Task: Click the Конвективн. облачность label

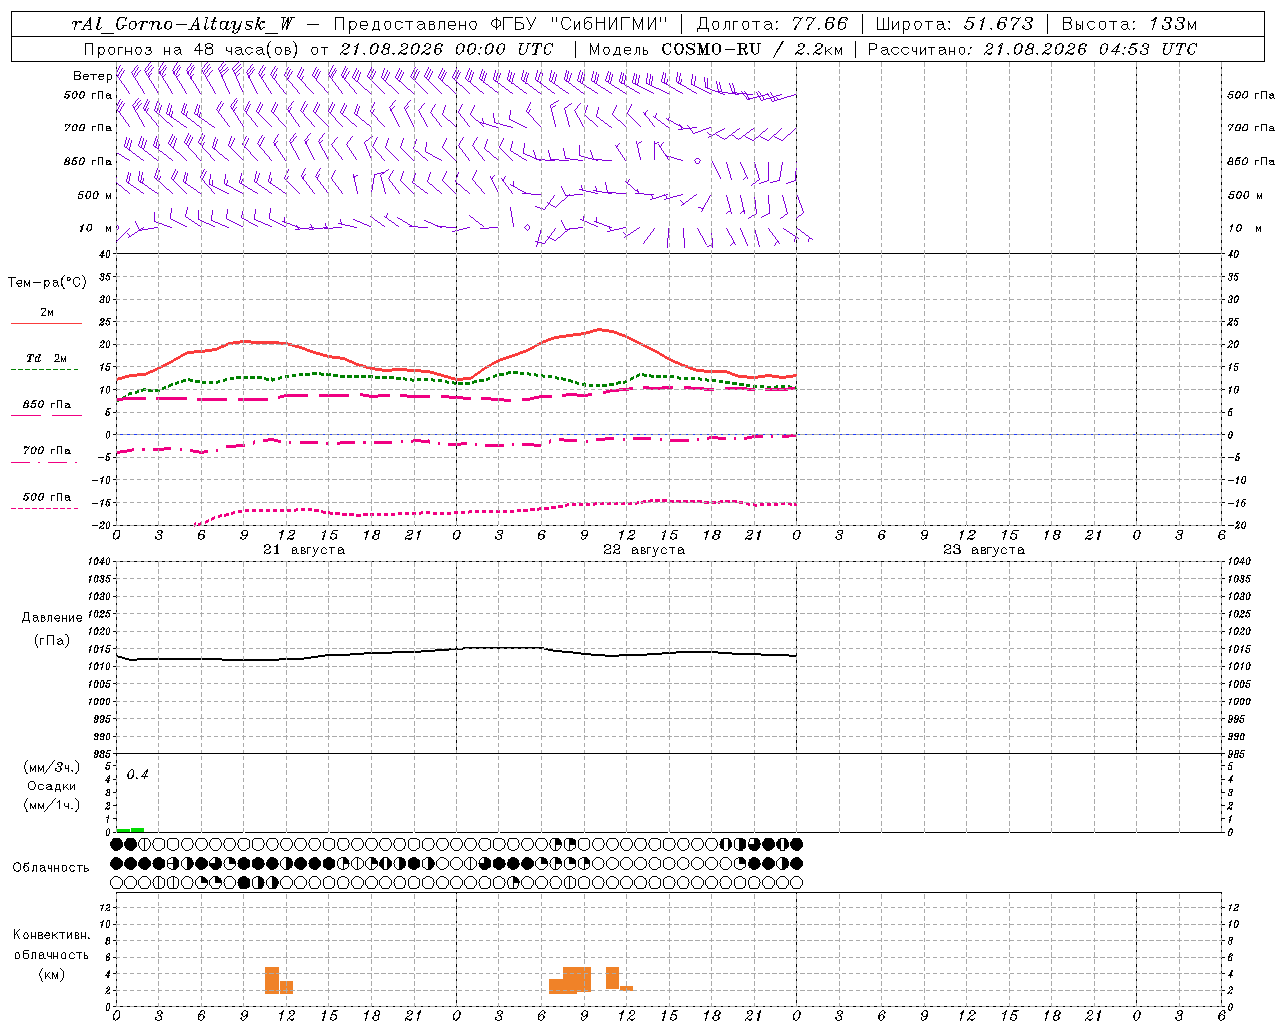Action: pos(51,954)
